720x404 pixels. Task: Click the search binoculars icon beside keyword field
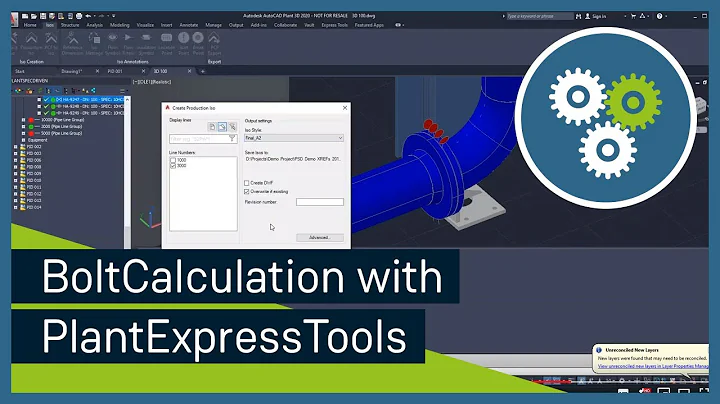pyautogui.click(x=579, y=16)
